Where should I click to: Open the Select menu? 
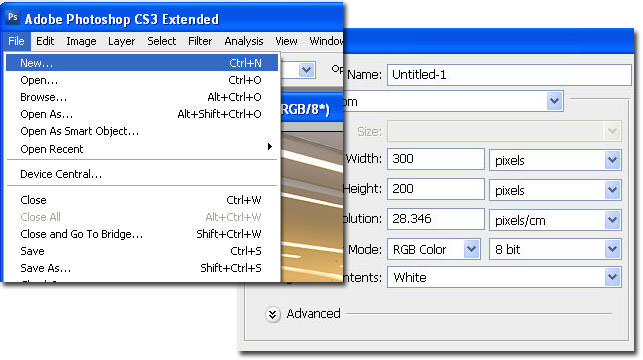click(162, 41)
